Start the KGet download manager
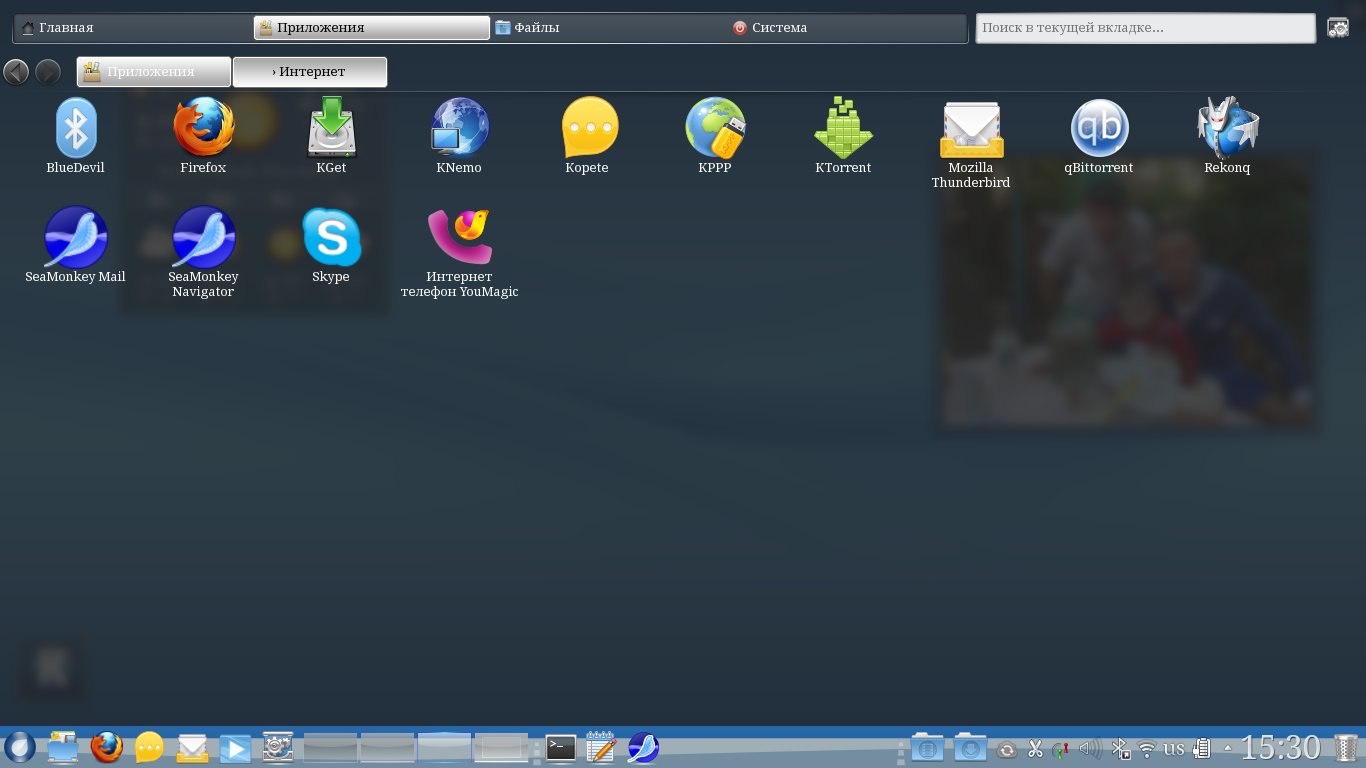Image resolution: width=1366 pixels, height=768 pixels. (331, 136)
